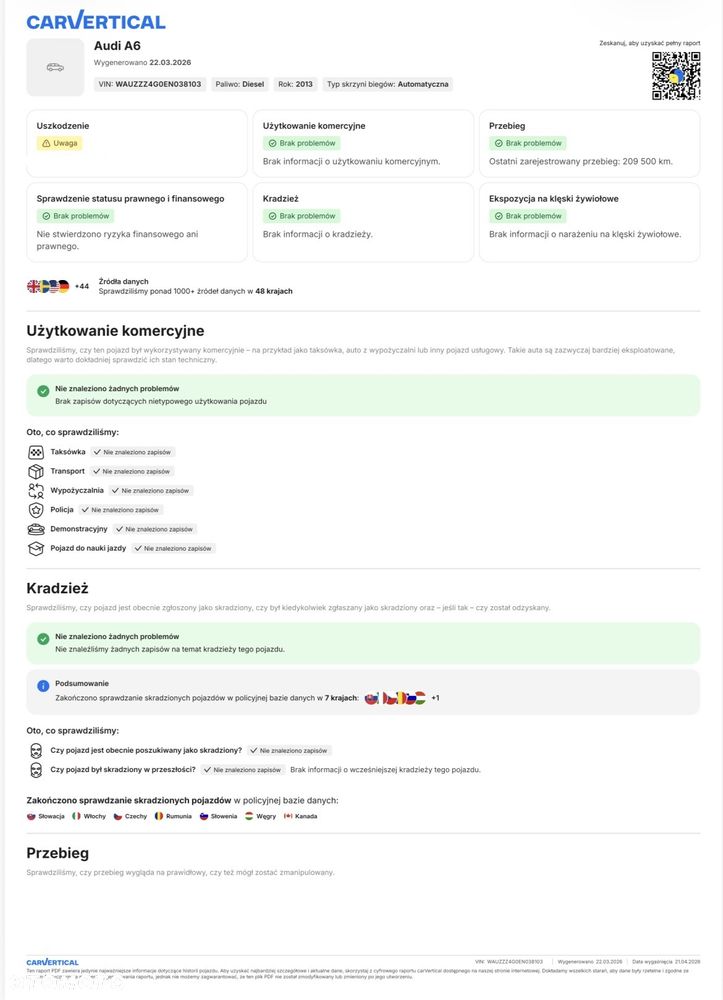Click the Transport box icon

click(x=36, y=471)
